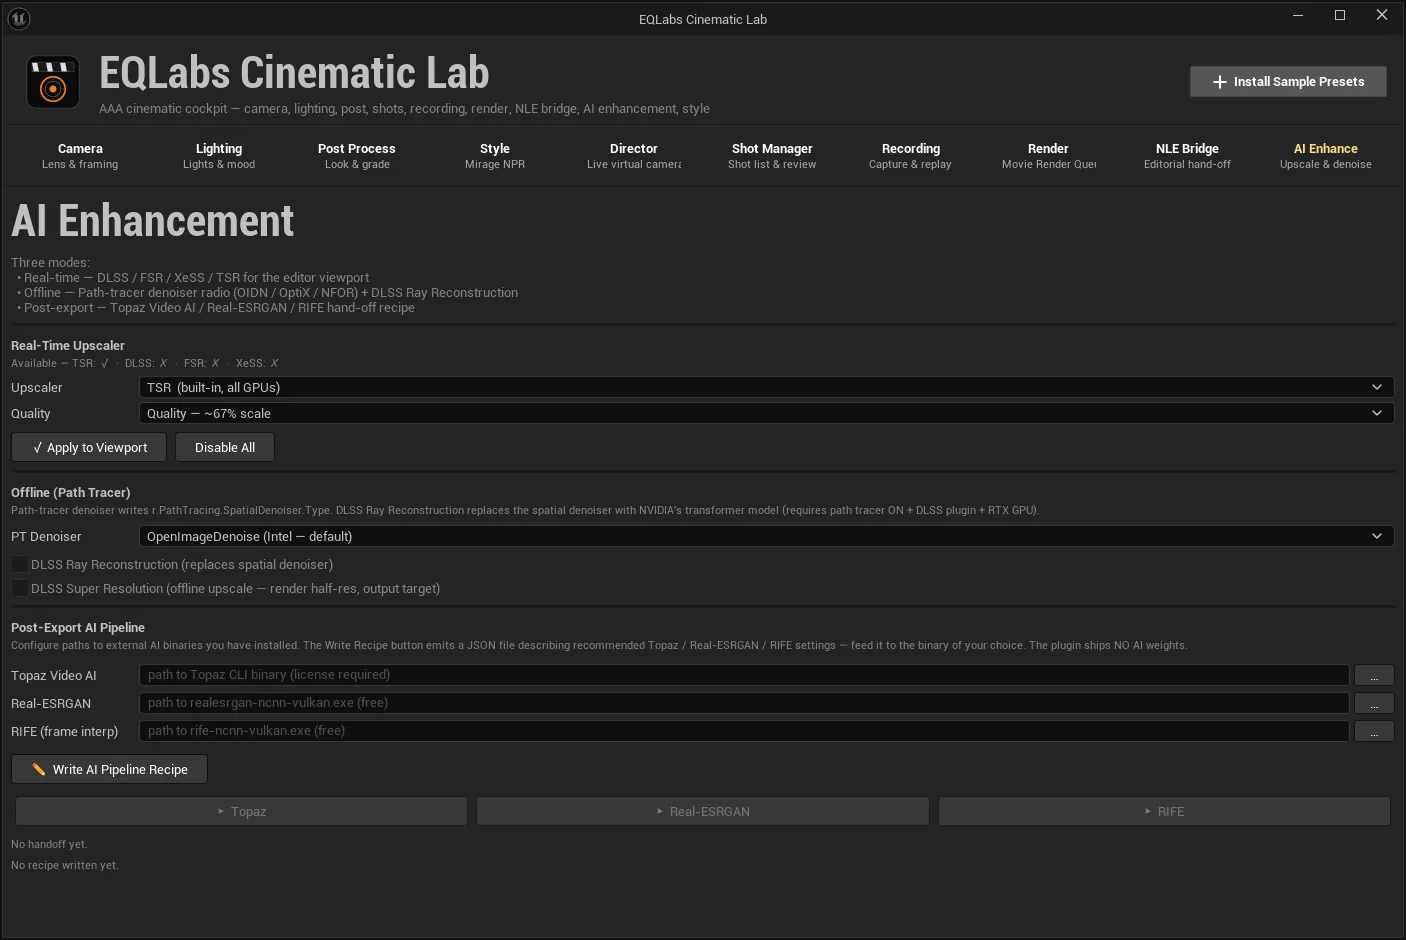1406x940 pixels.
Task: Click Install Sample Presets button
Action: (1288, 82)
